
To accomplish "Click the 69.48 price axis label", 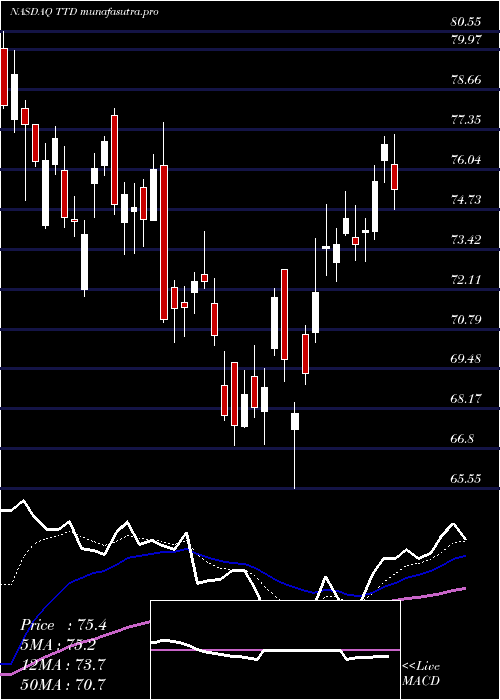I will tap(466, 359).
